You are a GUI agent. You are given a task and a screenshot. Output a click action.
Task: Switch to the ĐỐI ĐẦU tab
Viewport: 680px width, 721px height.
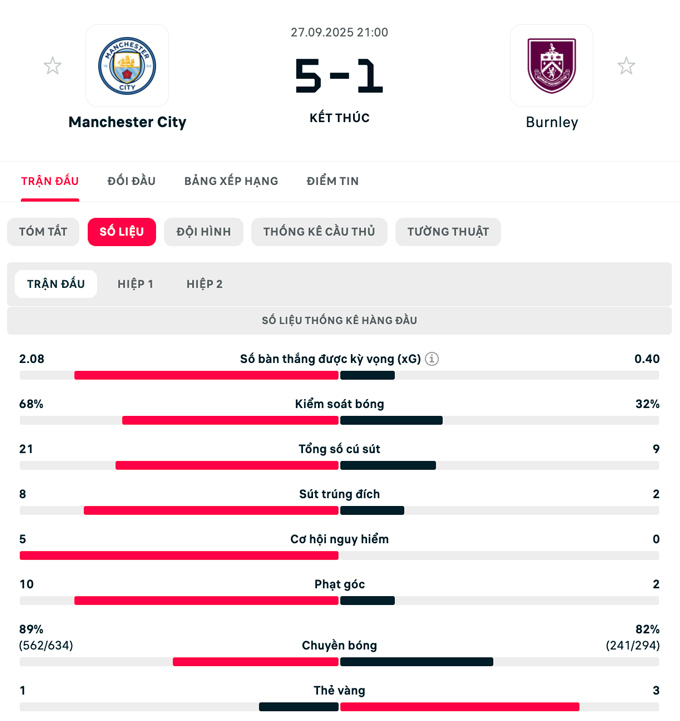[x=132, y=181]
